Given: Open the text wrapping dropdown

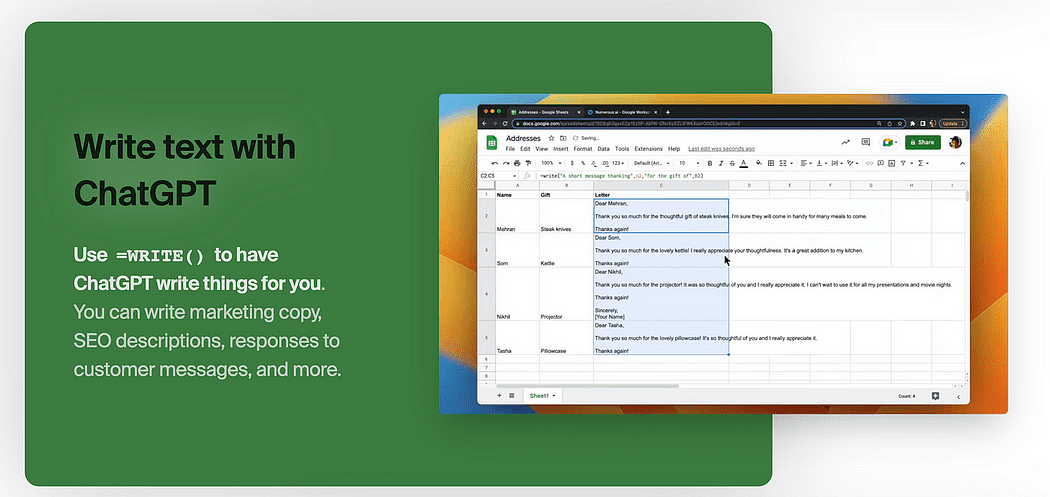Looking at the screenshot, I should click(x=837, y=163).
